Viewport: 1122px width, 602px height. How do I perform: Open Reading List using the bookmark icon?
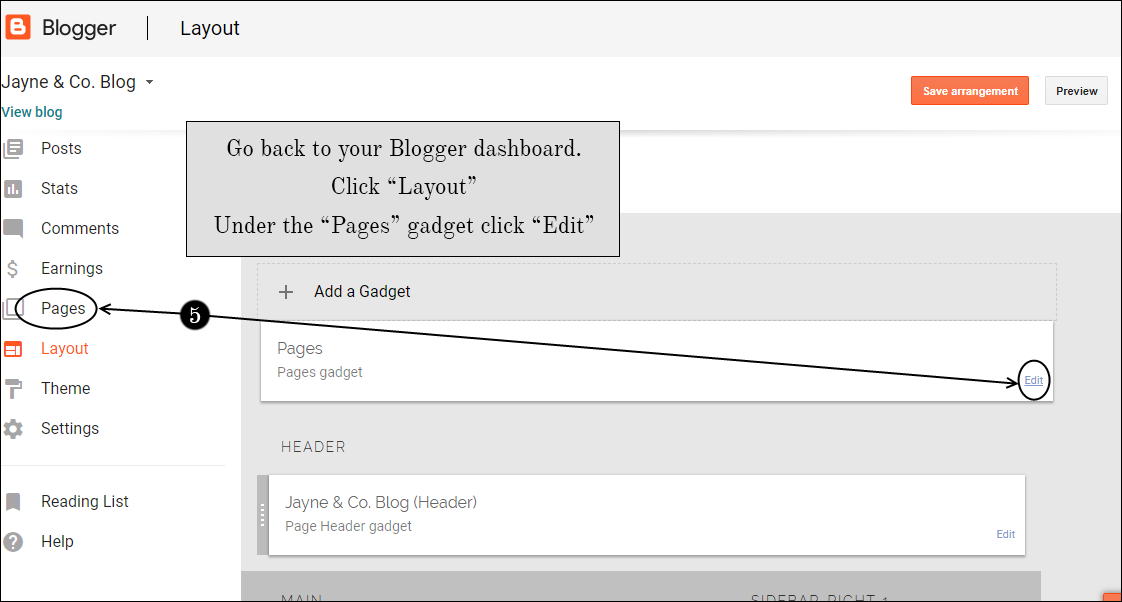tap(16, 501)
